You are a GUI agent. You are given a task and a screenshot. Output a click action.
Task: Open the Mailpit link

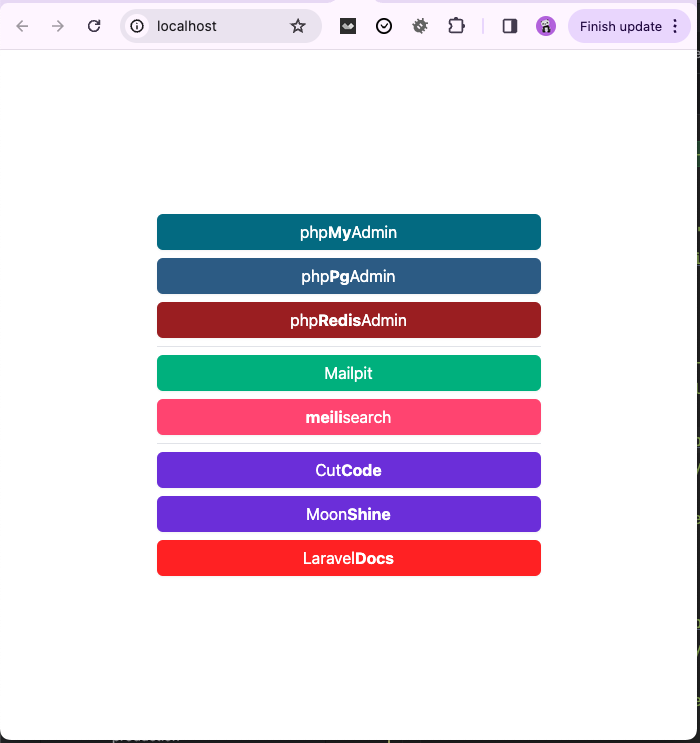click(x=349, y=373)
